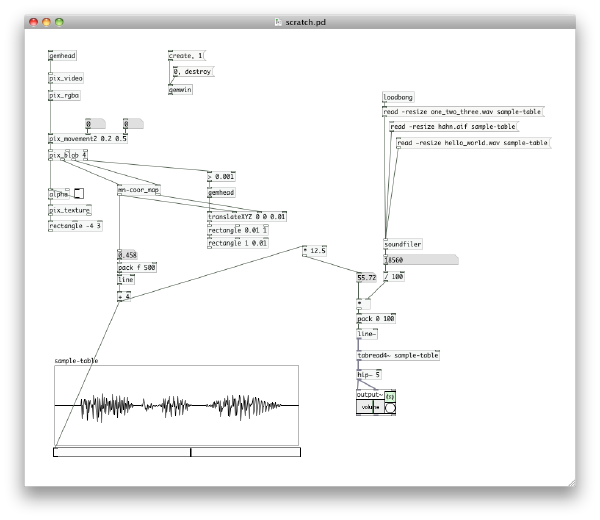
Task: Click the read hello_world.wav message box
Action: pyautogui.click(x=473, y=144)
